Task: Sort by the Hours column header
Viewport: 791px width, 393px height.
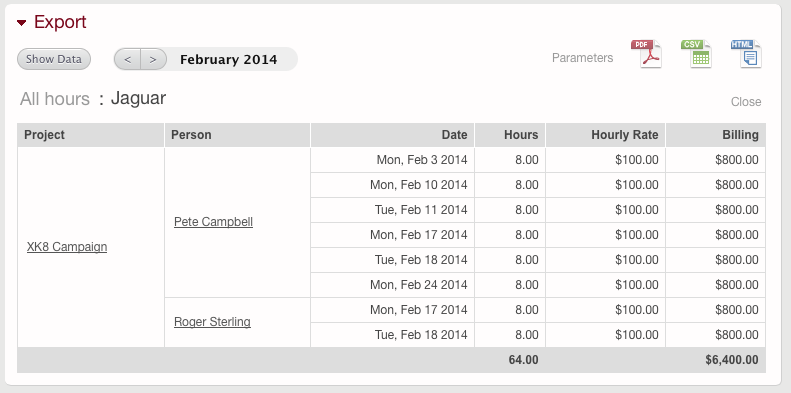Action: [x=510, y=135]
